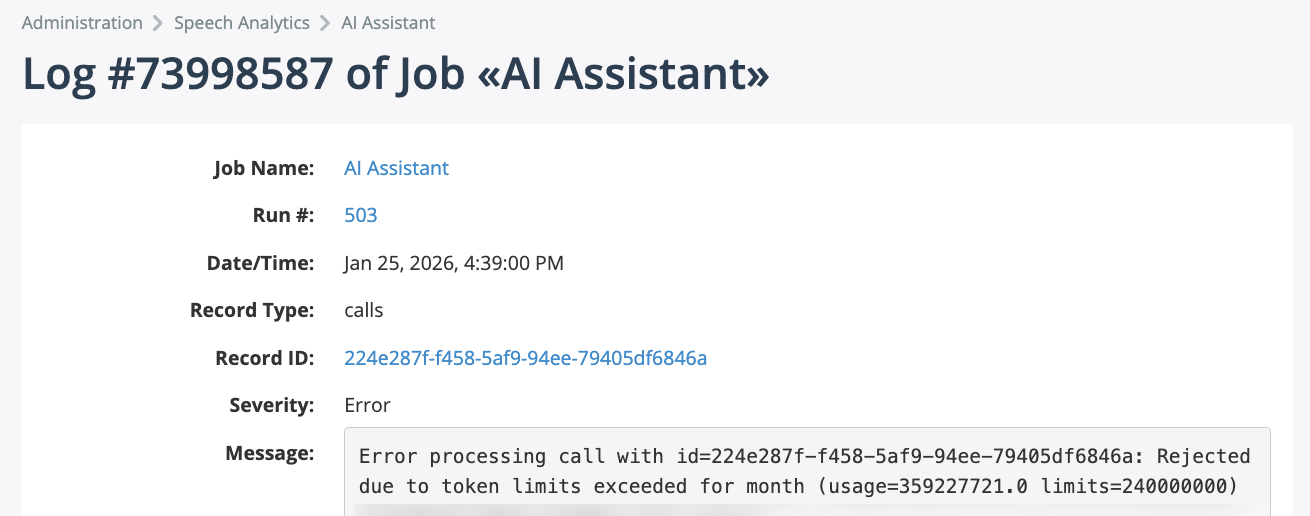The image size is (1310, 516).
Task: Click the Log #73998587 page heading
Action: click(395, 75)
